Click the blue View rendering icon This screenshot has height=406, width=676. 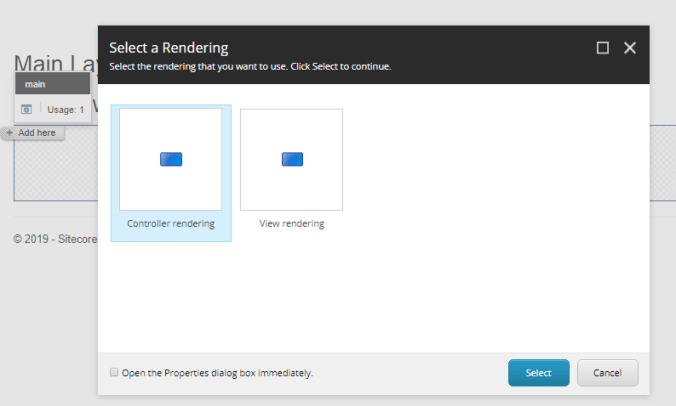(292, 159)
